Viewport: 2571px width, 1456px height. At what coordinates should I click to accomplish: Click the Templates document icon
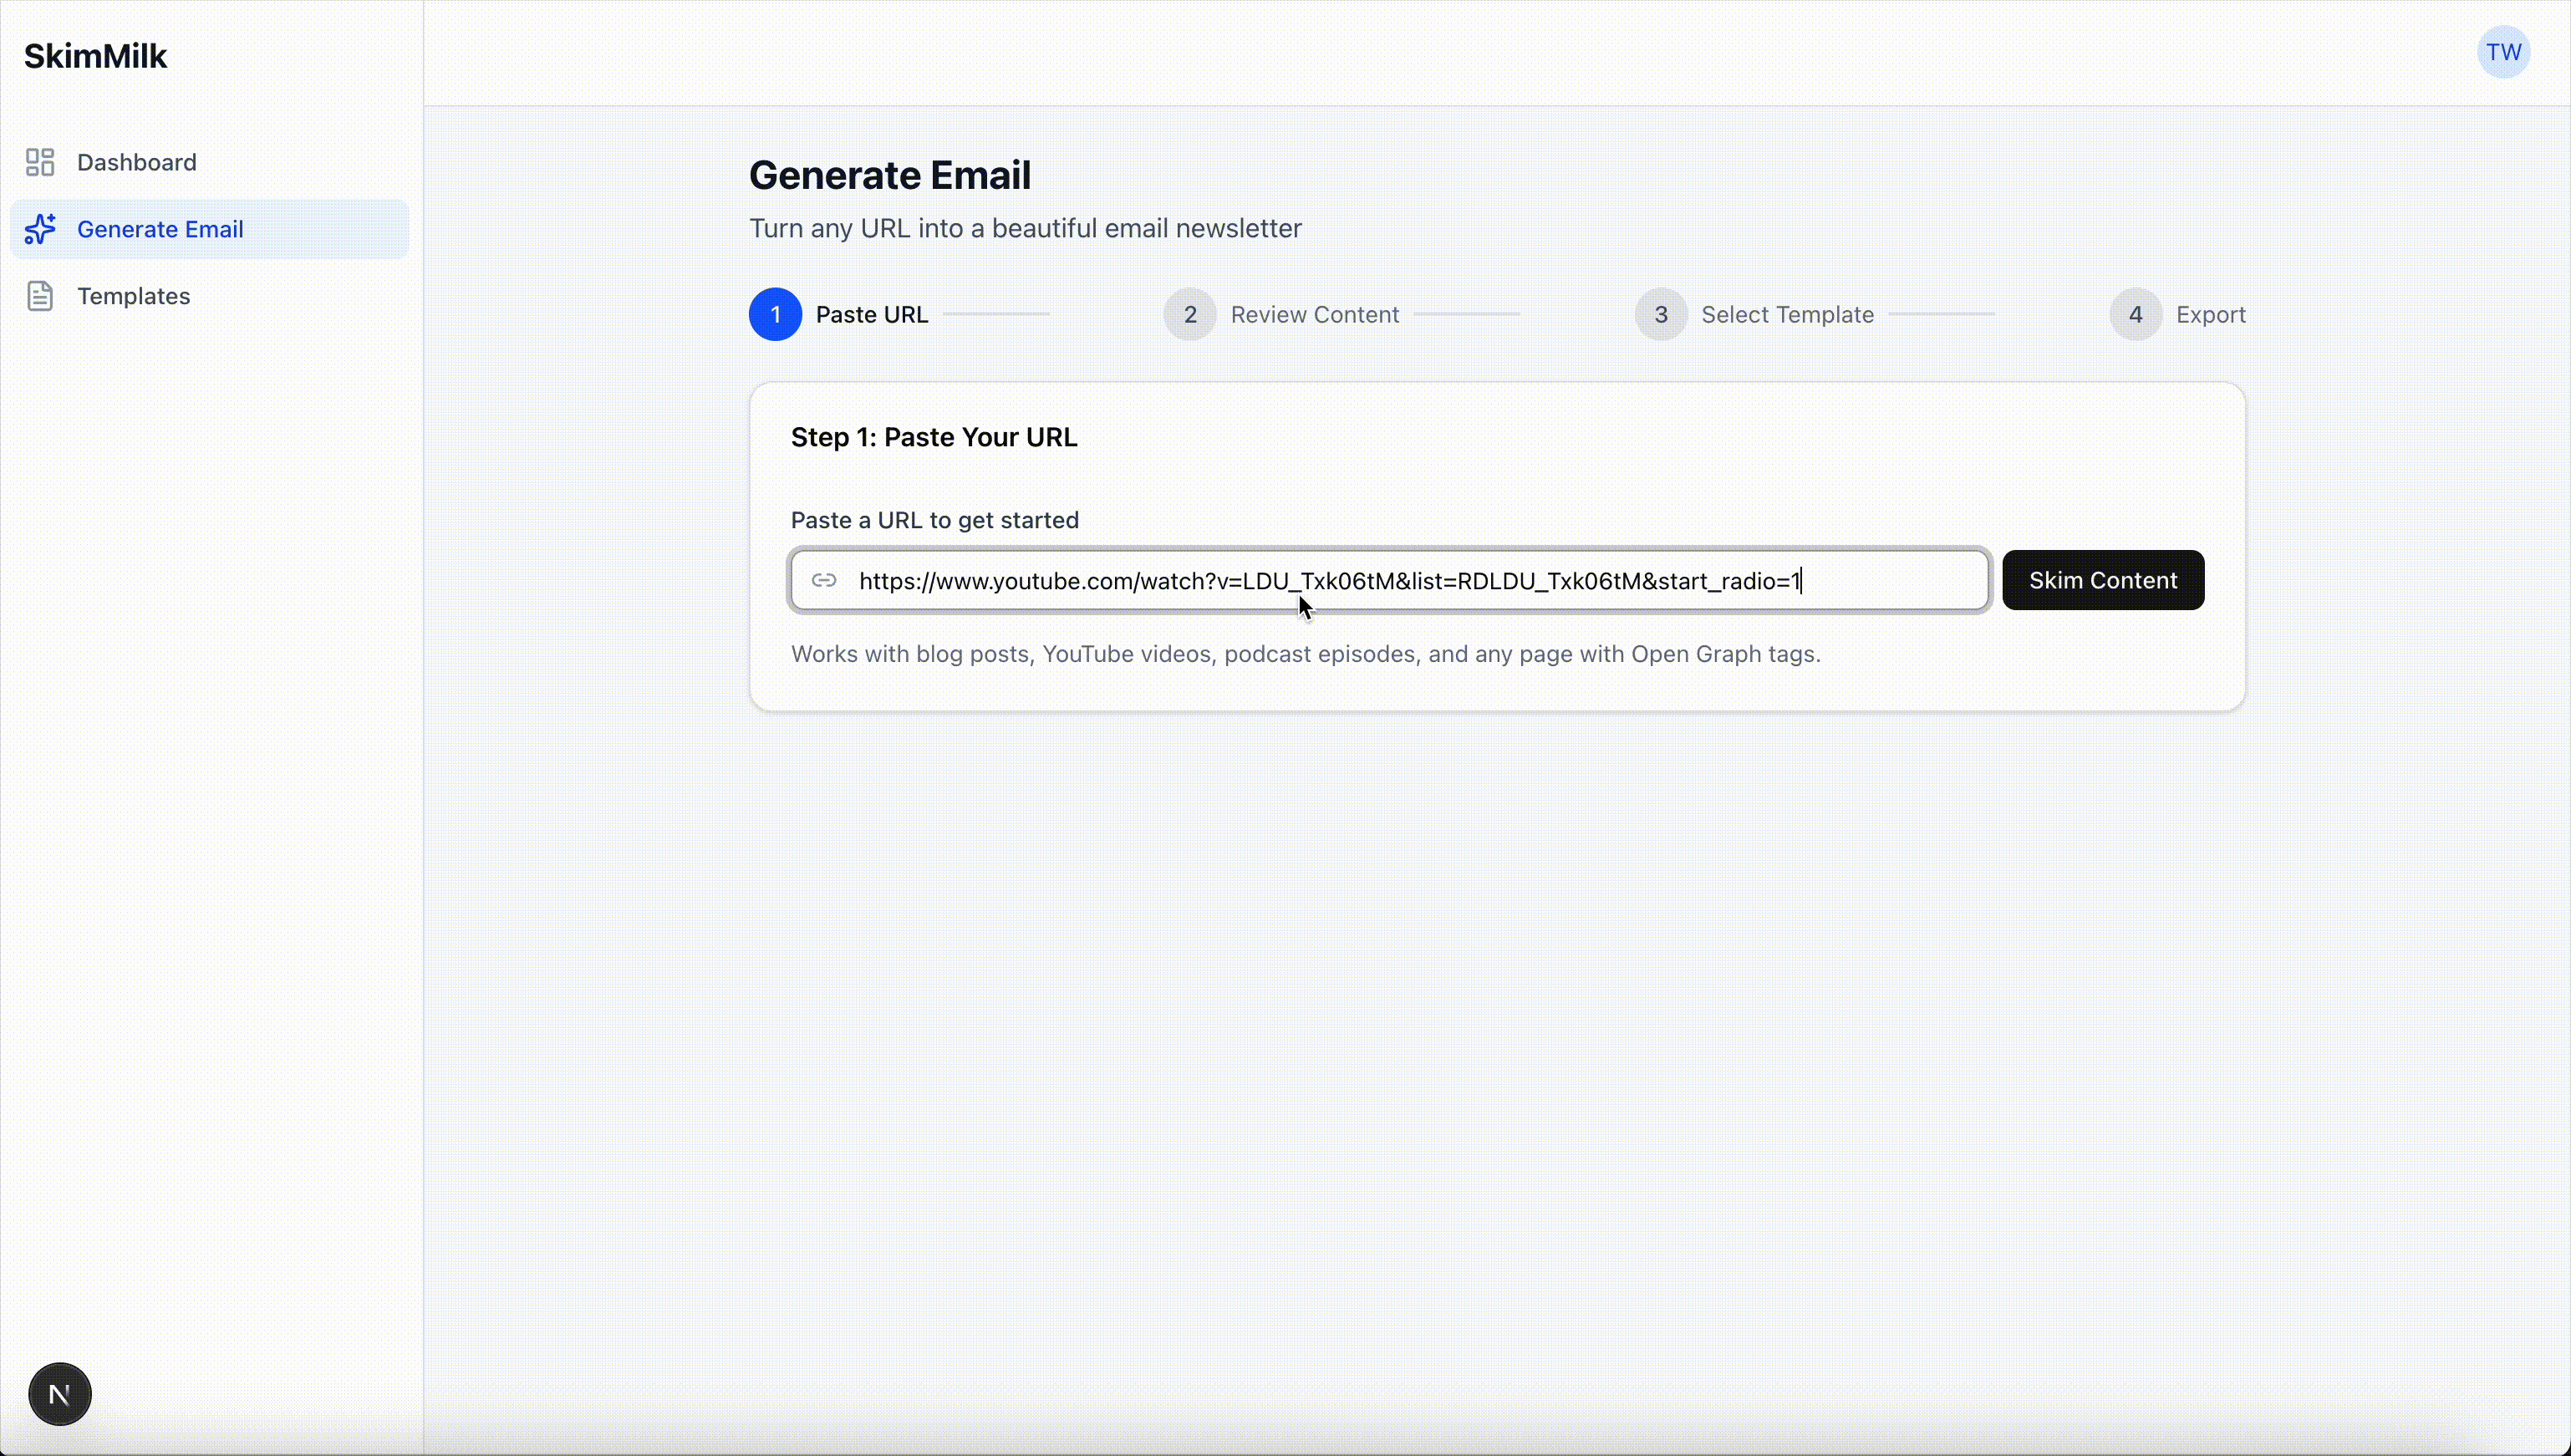[39, 295]
